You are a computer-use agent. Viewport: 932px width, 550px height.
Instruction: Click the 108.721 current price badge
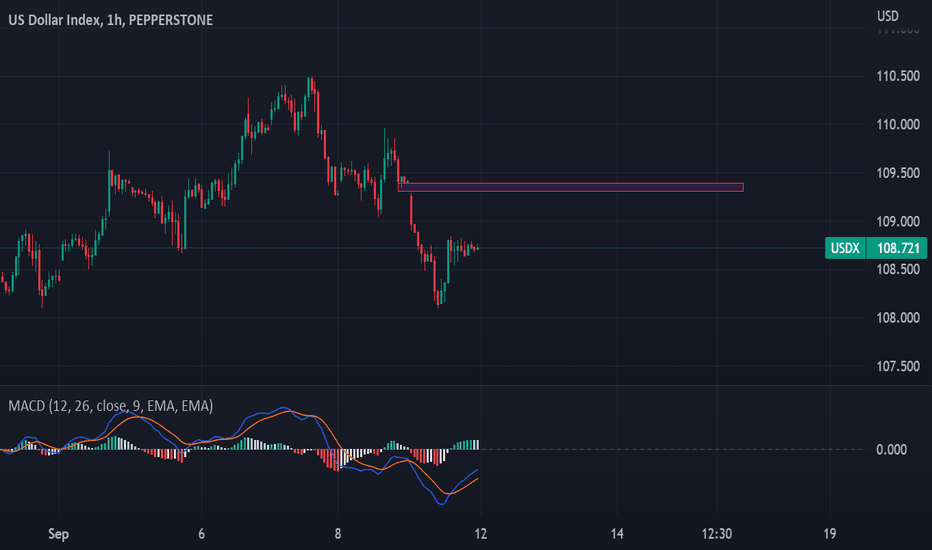pos(897,248)
